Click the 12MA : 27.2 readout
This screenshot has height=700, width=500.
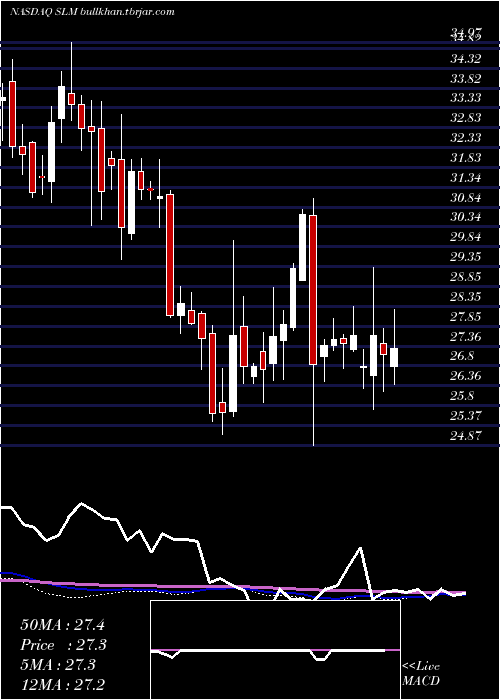coord(62,684)
